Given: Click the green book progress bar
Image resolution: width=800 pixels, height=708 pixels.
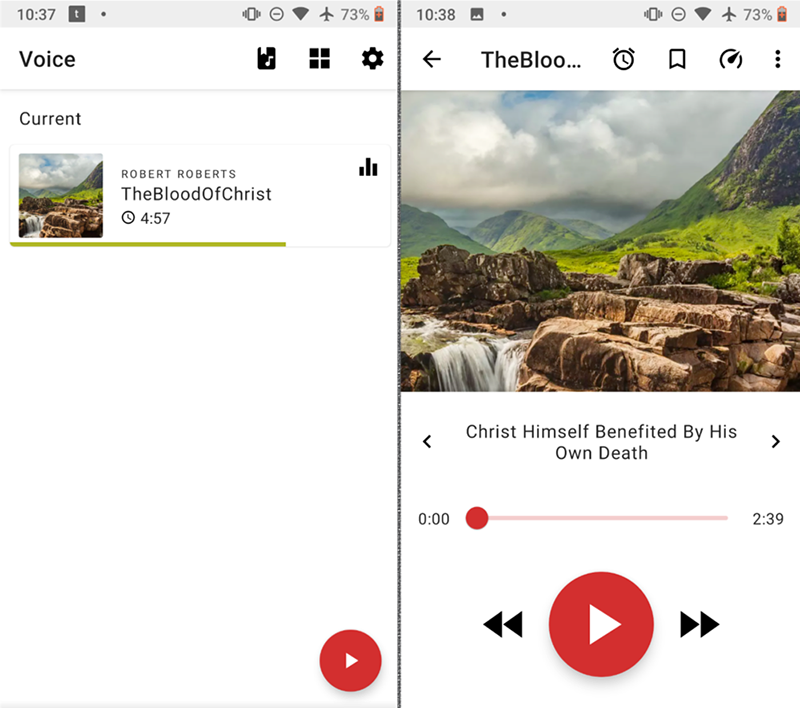Looking at the screenshot, I should click(148, 244).
